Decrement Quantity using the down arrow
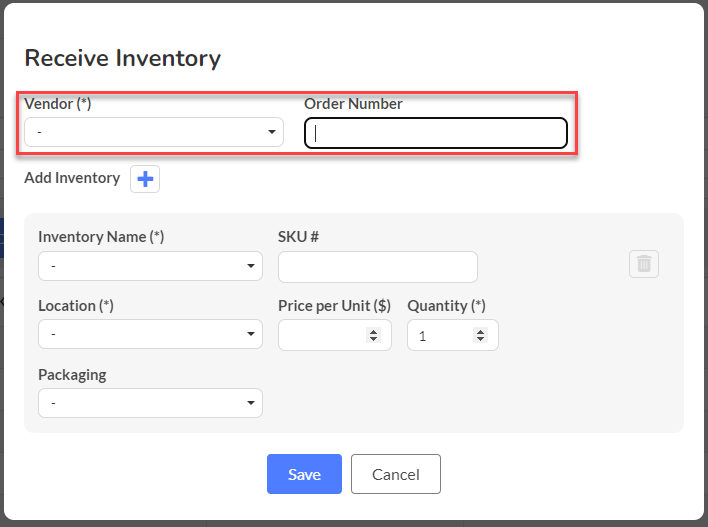The height and width of the screenshot is (527, 708). click(x=480, y=339)
